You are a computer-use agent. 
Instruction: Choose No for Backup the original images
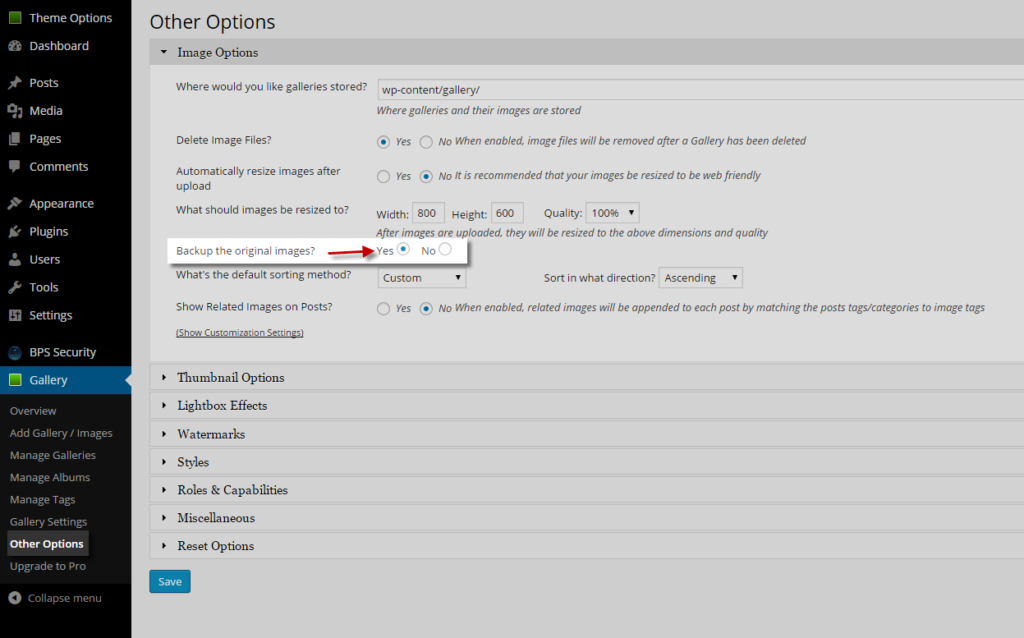(x=445, y=249)
